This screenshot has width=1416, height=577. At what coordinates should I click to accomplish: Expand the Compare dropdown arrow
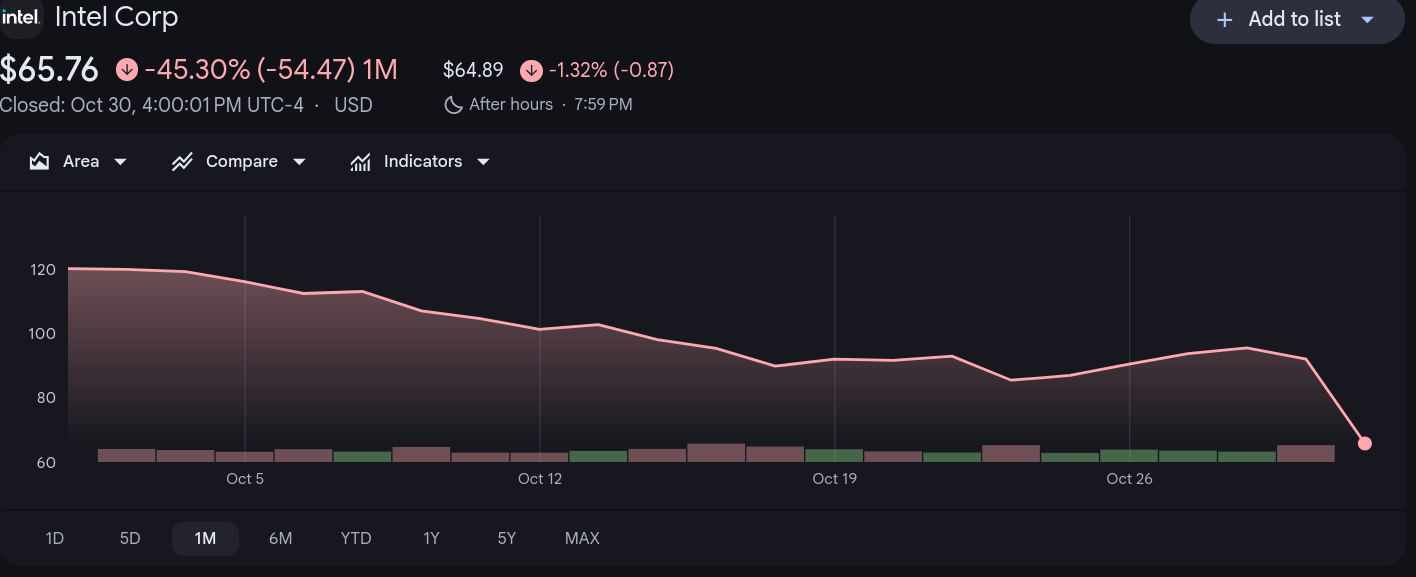299,162
